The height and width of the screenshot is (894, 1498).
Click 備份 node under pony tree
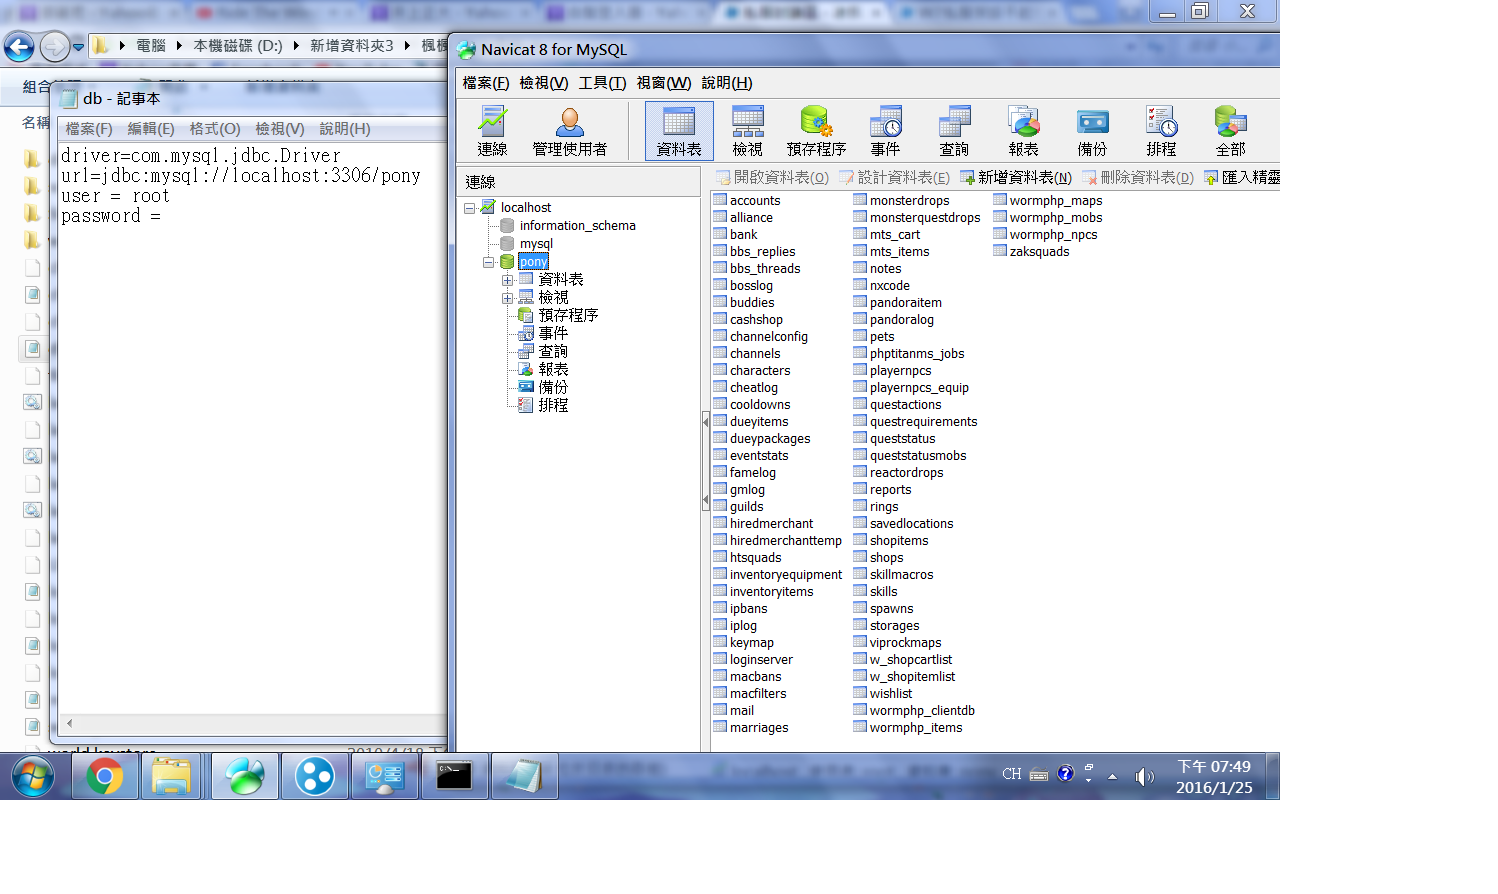(553, 387)
